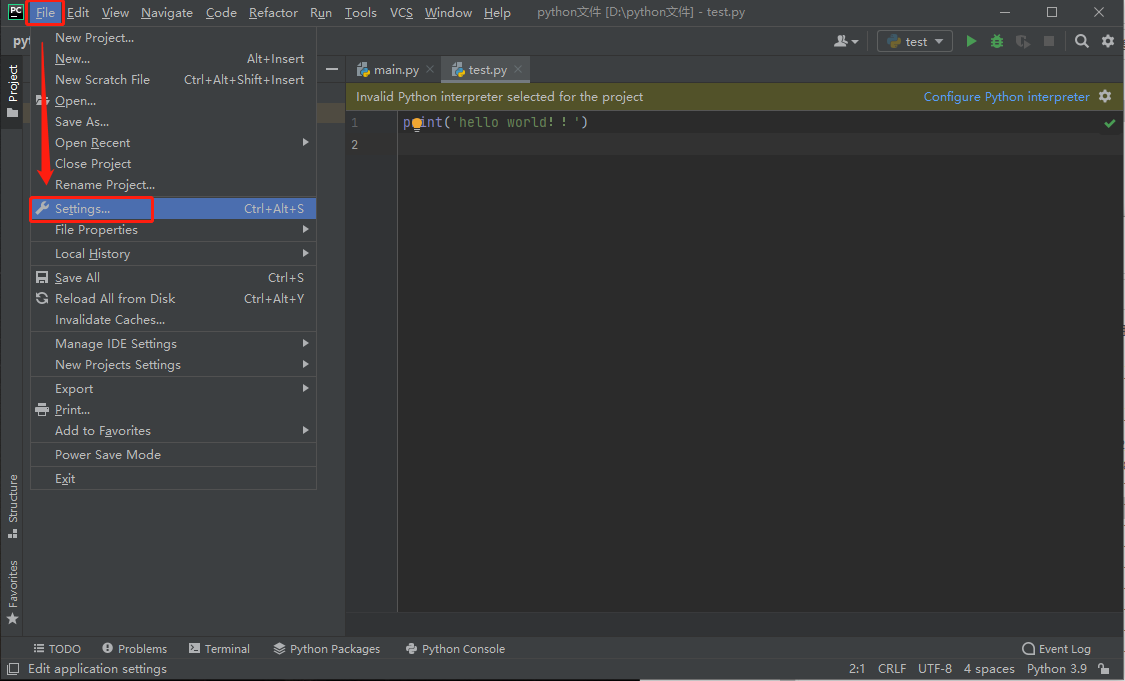Choose Save All menu item
The height and width of the screenshot is (681, 1125).
click(x=173, y=277)
